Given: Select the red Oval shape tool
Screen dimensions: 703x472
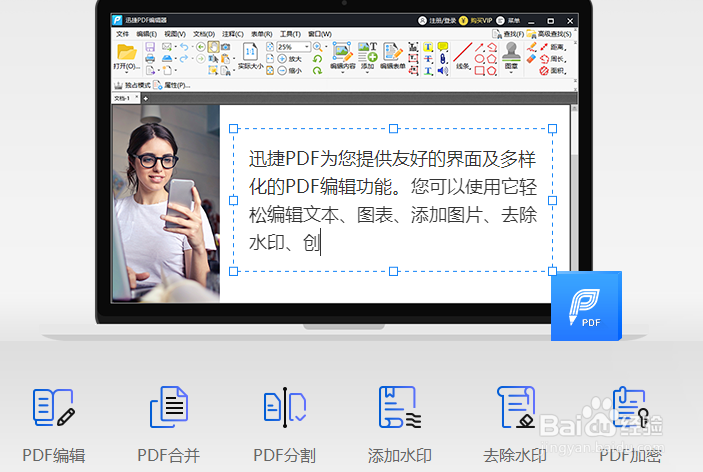Looking at the screenshot, I should [479, 59].
